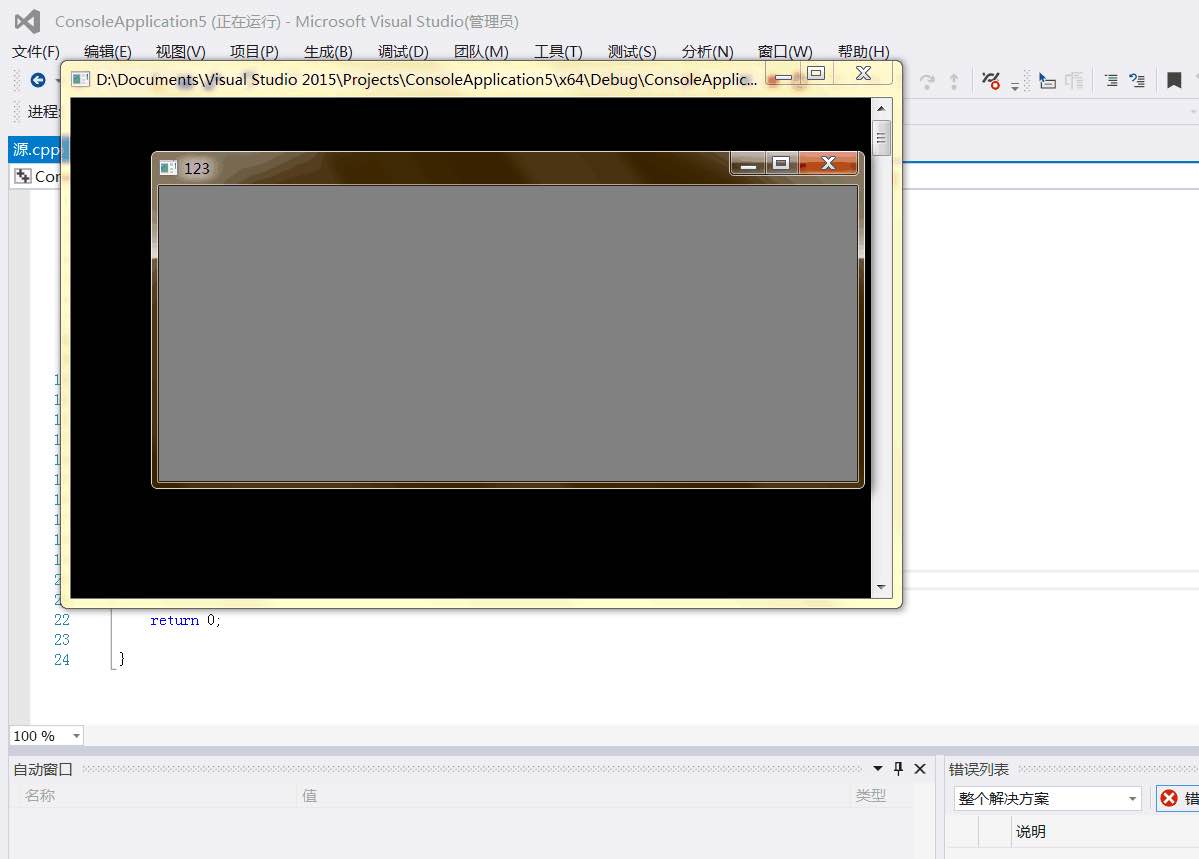Screen dimensions: 1199x859
Task: Click the project scope icon beside Con
Action: coord(23,176)
